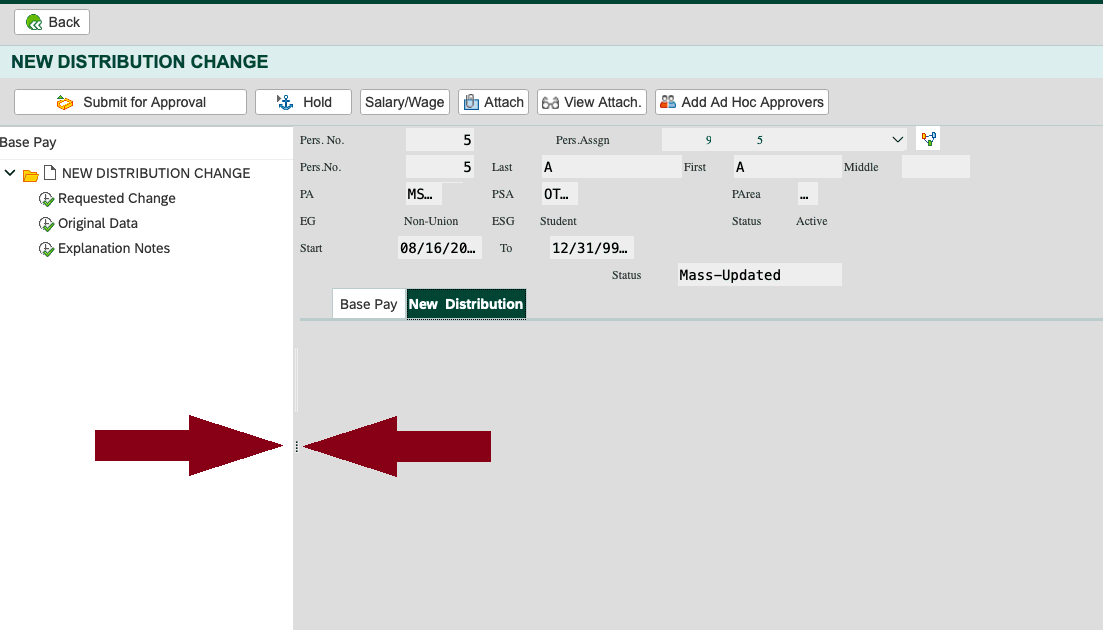The height and width of the screenshot is (630, 1103).
Task: Click the Last name input field
Action: pyautogui.click(x=610, y=167)
